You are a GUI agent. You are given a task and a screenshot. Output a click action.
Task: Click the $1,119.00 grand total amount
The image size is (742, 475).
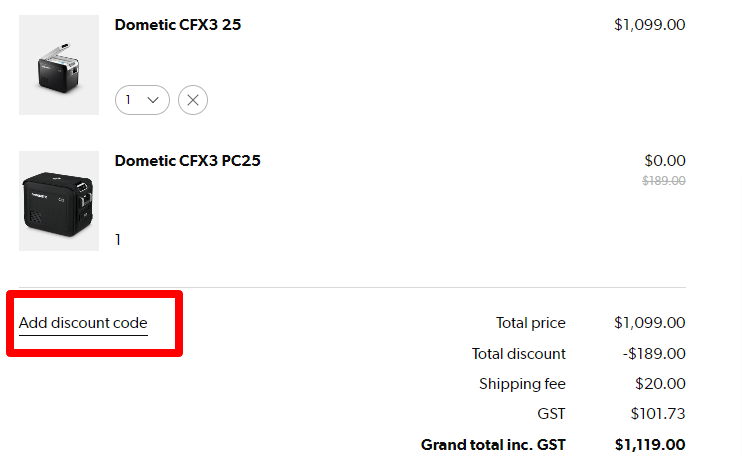[x=650, y=445]
